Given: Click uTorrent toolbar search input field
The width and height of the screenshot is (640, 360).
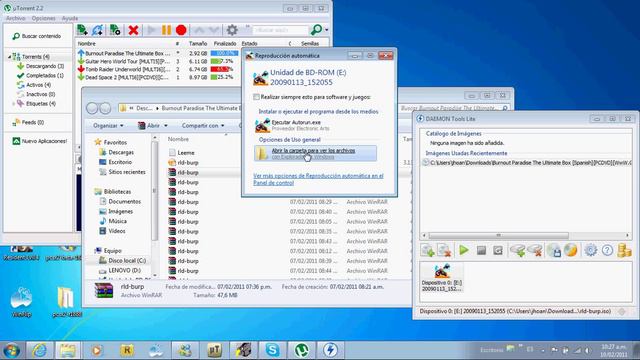Looking at the screenshot, I should click(280, 30).
